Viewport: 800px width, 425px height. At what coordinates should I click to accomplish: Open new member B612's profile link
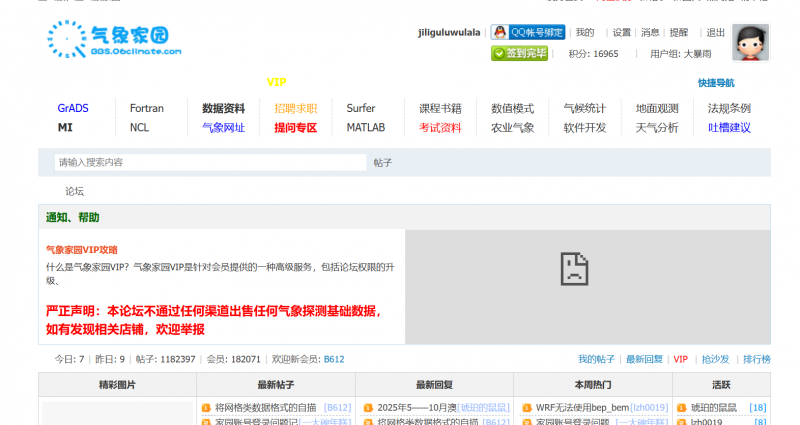(x=334, y=359)
